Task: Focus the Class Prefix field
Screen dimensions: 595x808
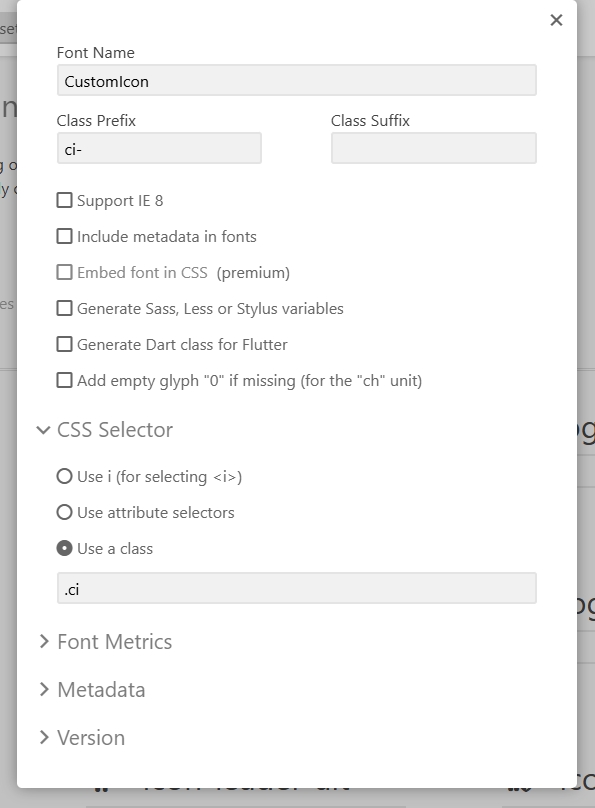Action: pos(159,148)
